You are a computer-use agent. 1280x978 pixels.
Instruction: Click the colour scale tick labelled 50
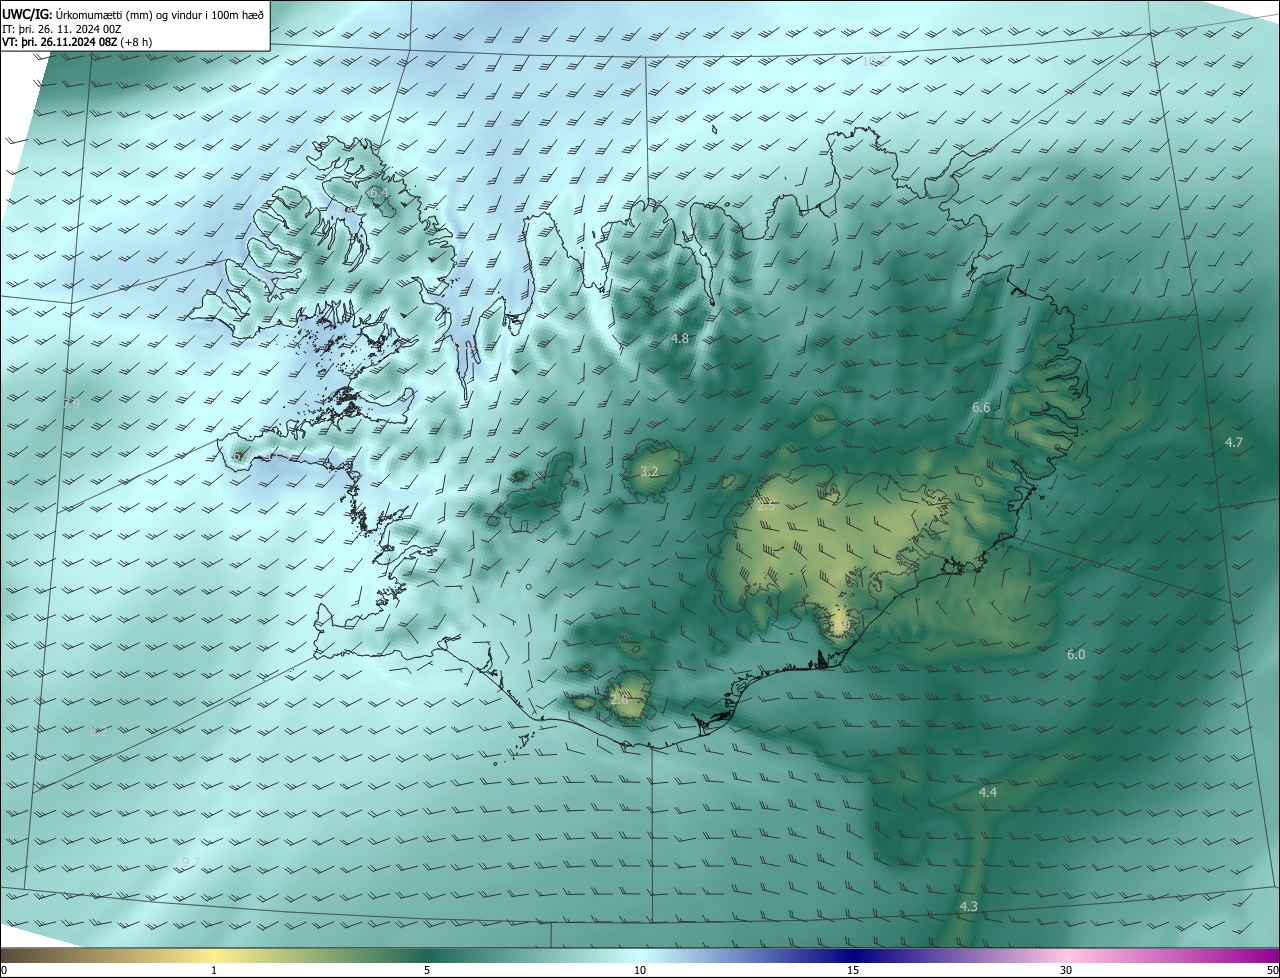coord(1272,970)
